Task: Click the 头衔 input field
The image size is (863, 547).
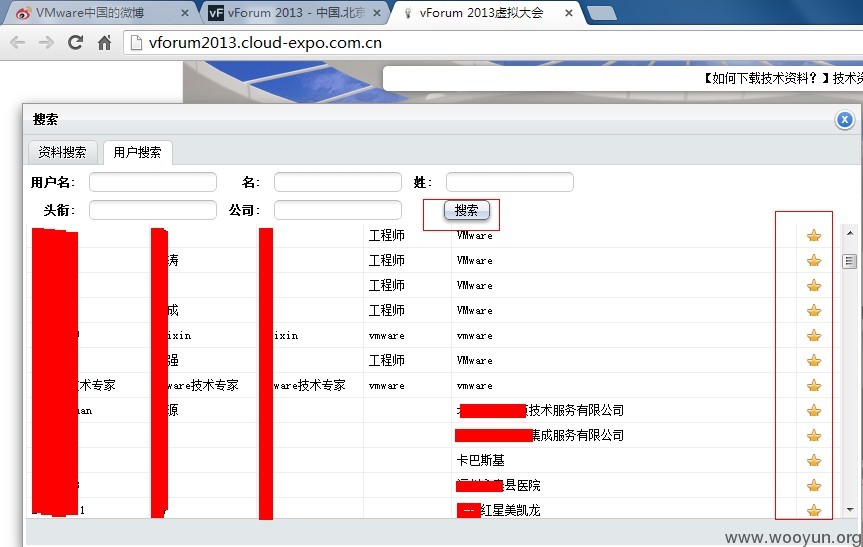Action: click(x=152, y=210)
